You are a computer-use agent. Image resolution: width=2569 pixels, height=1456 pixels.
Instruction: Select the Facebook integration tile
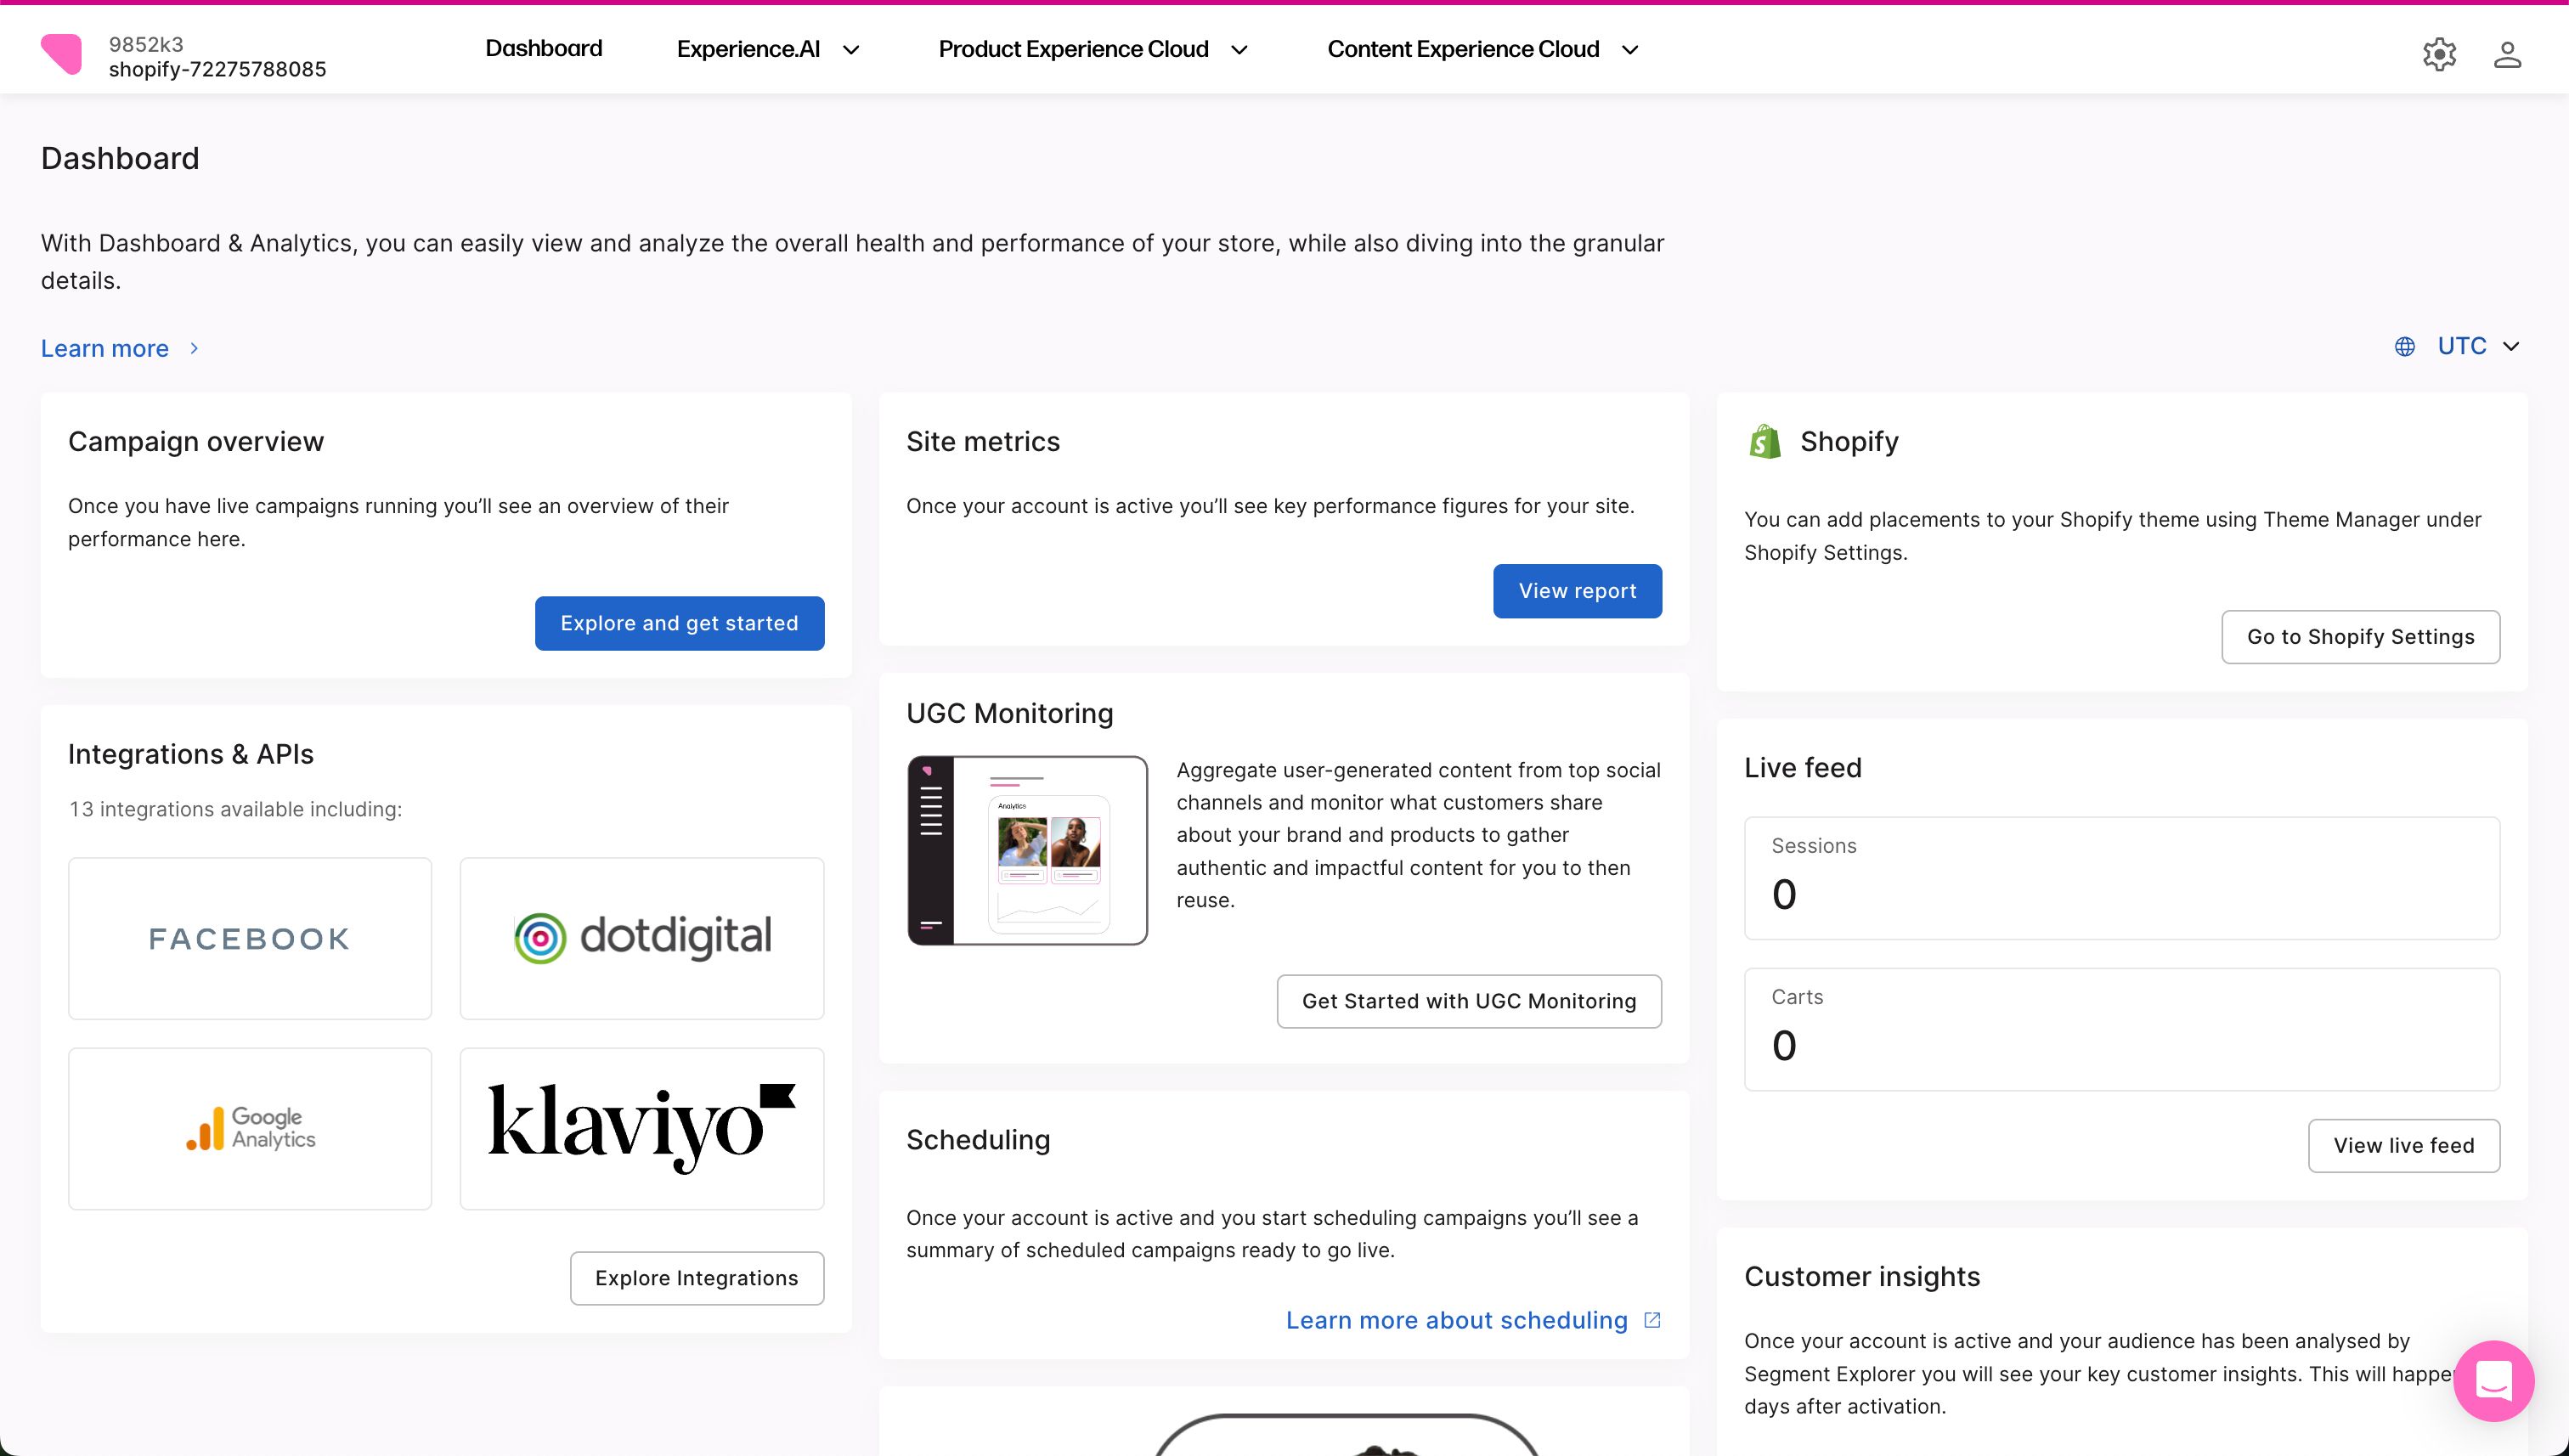point(250,938)
